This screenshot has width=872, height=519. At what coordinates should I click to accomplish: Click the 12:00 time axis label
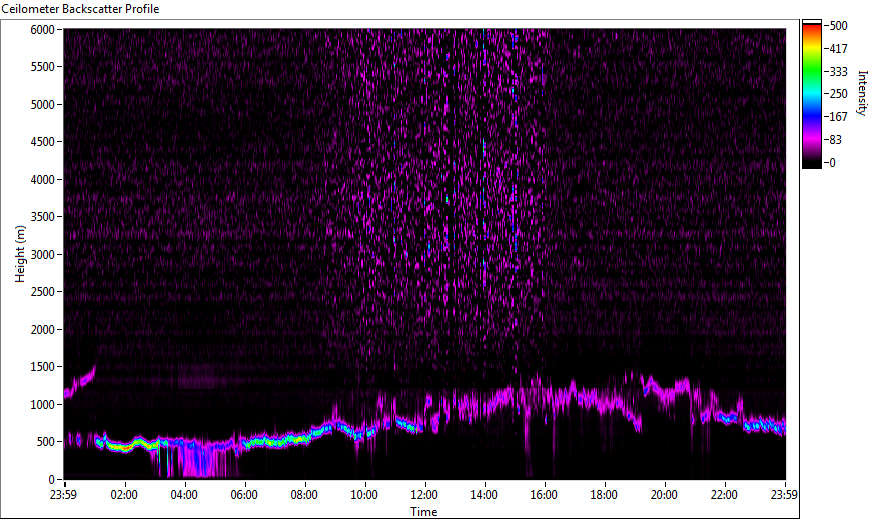(x=424, y=495)
